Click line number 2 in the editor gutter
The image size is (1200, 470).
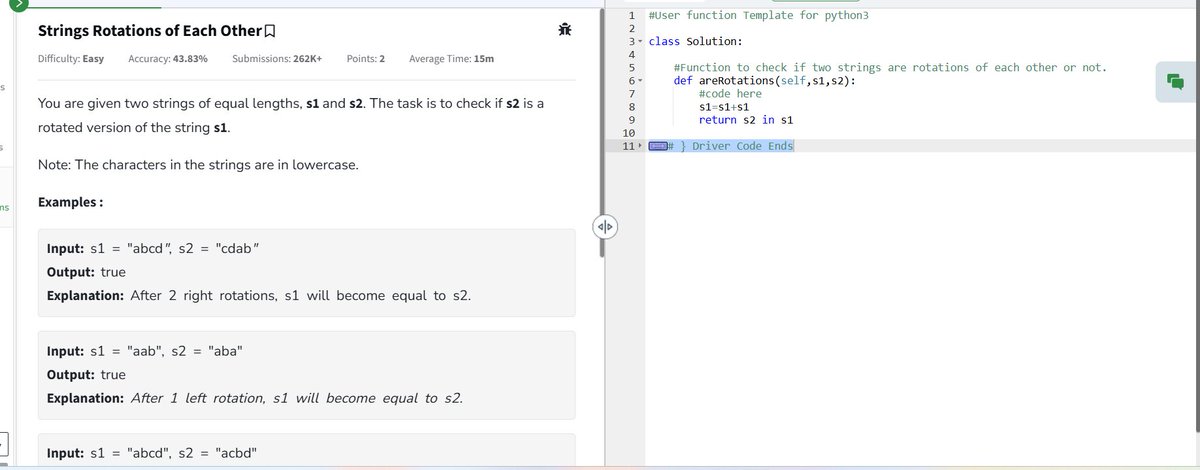tap(632, 29)
